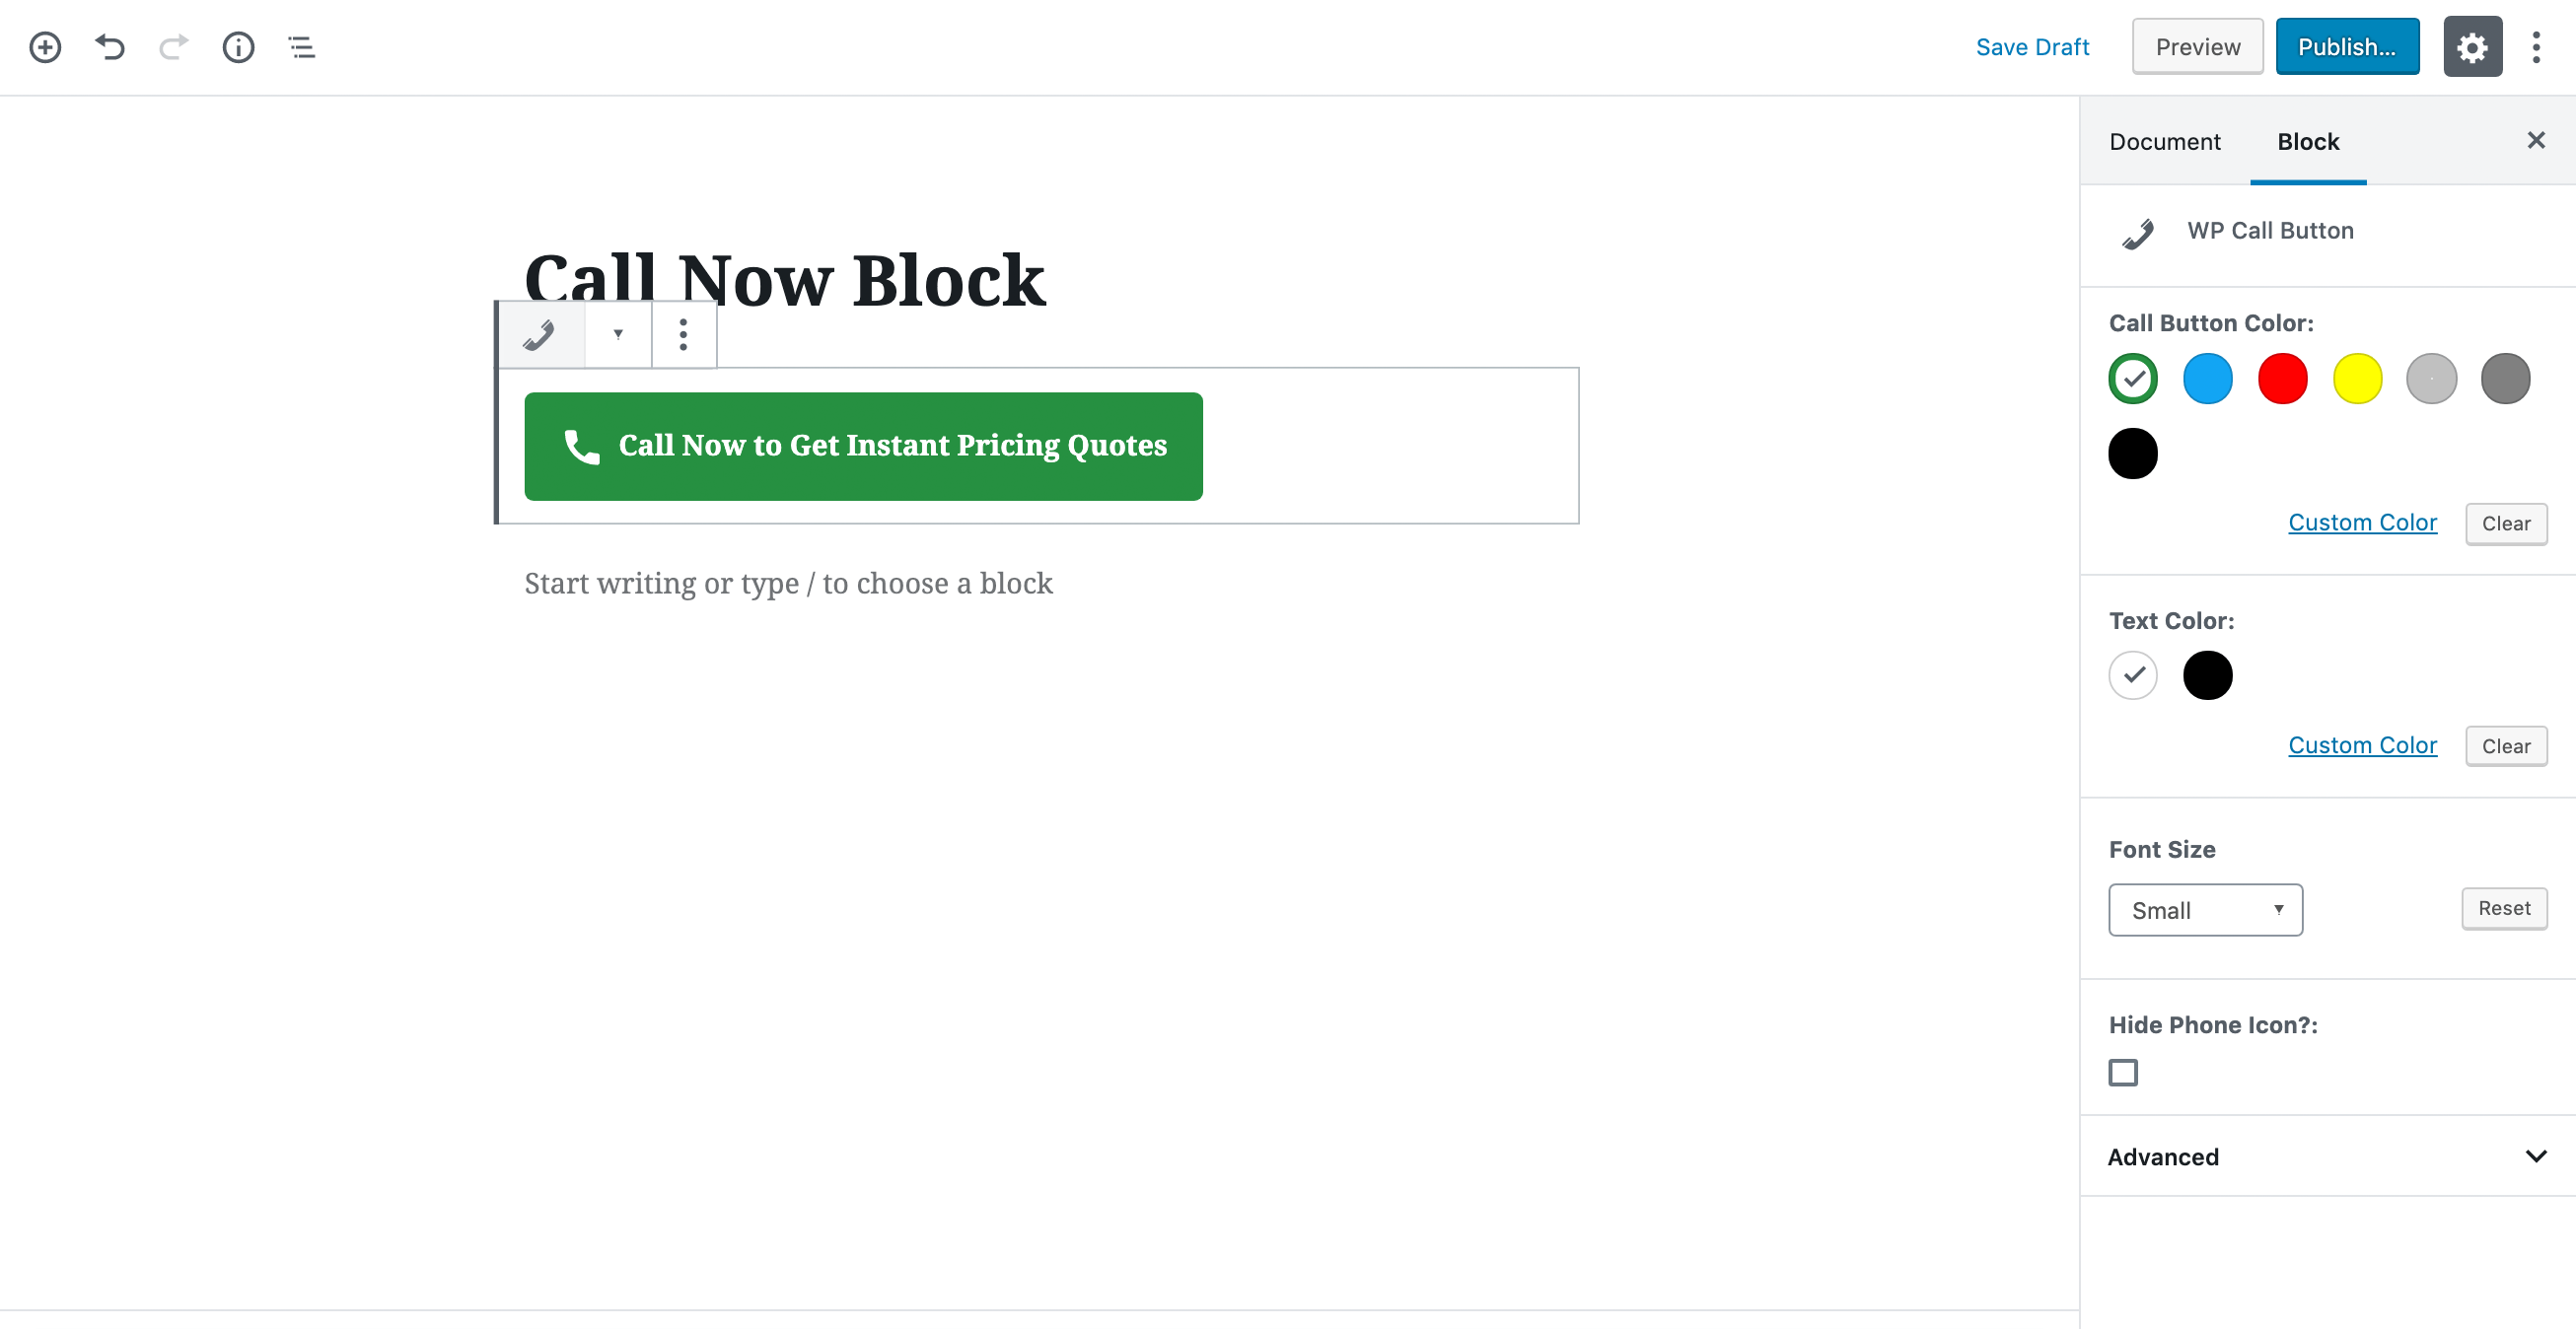The height and width of the screenshot is (1329, 2576).
Task: Click the block settings gear icon
Action: 2470,45
